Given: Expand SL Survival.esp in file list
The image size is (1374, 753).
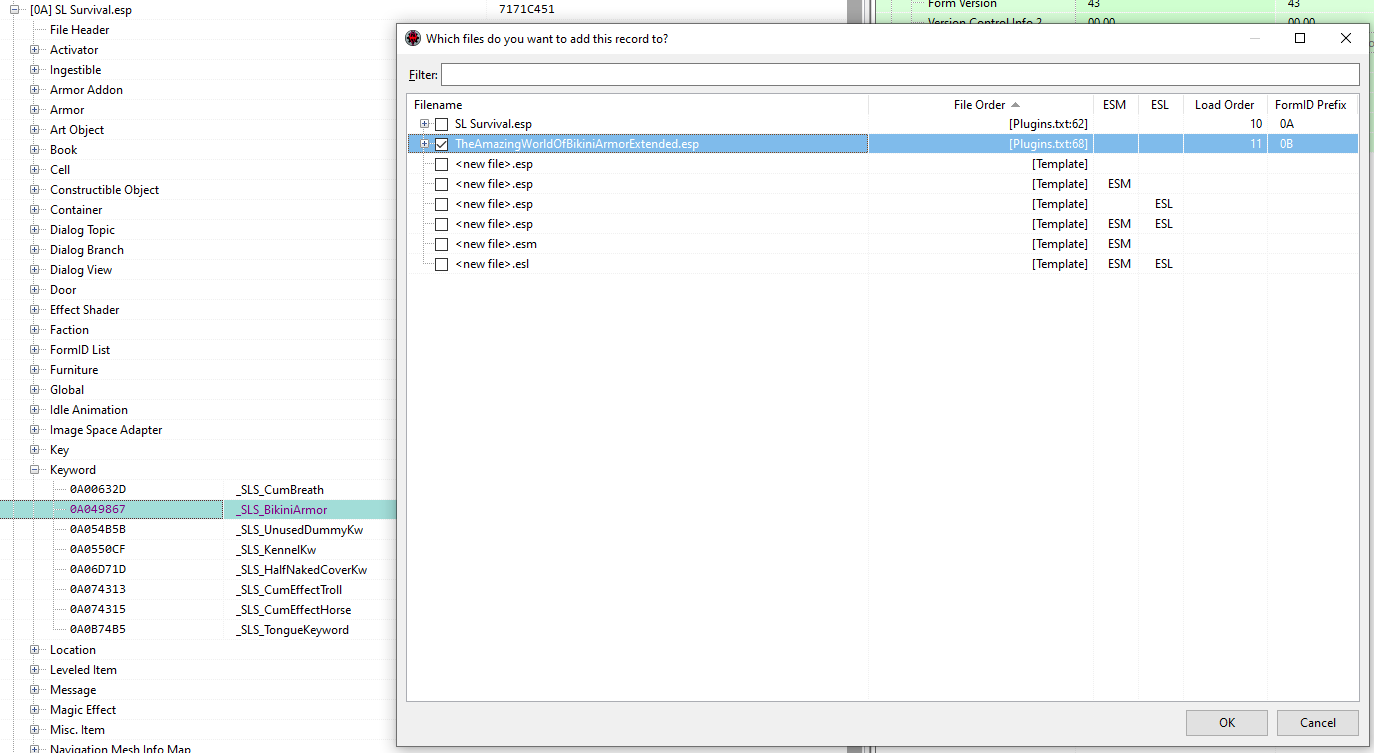Looking at the screenshot, I should (x=424, y=124).
